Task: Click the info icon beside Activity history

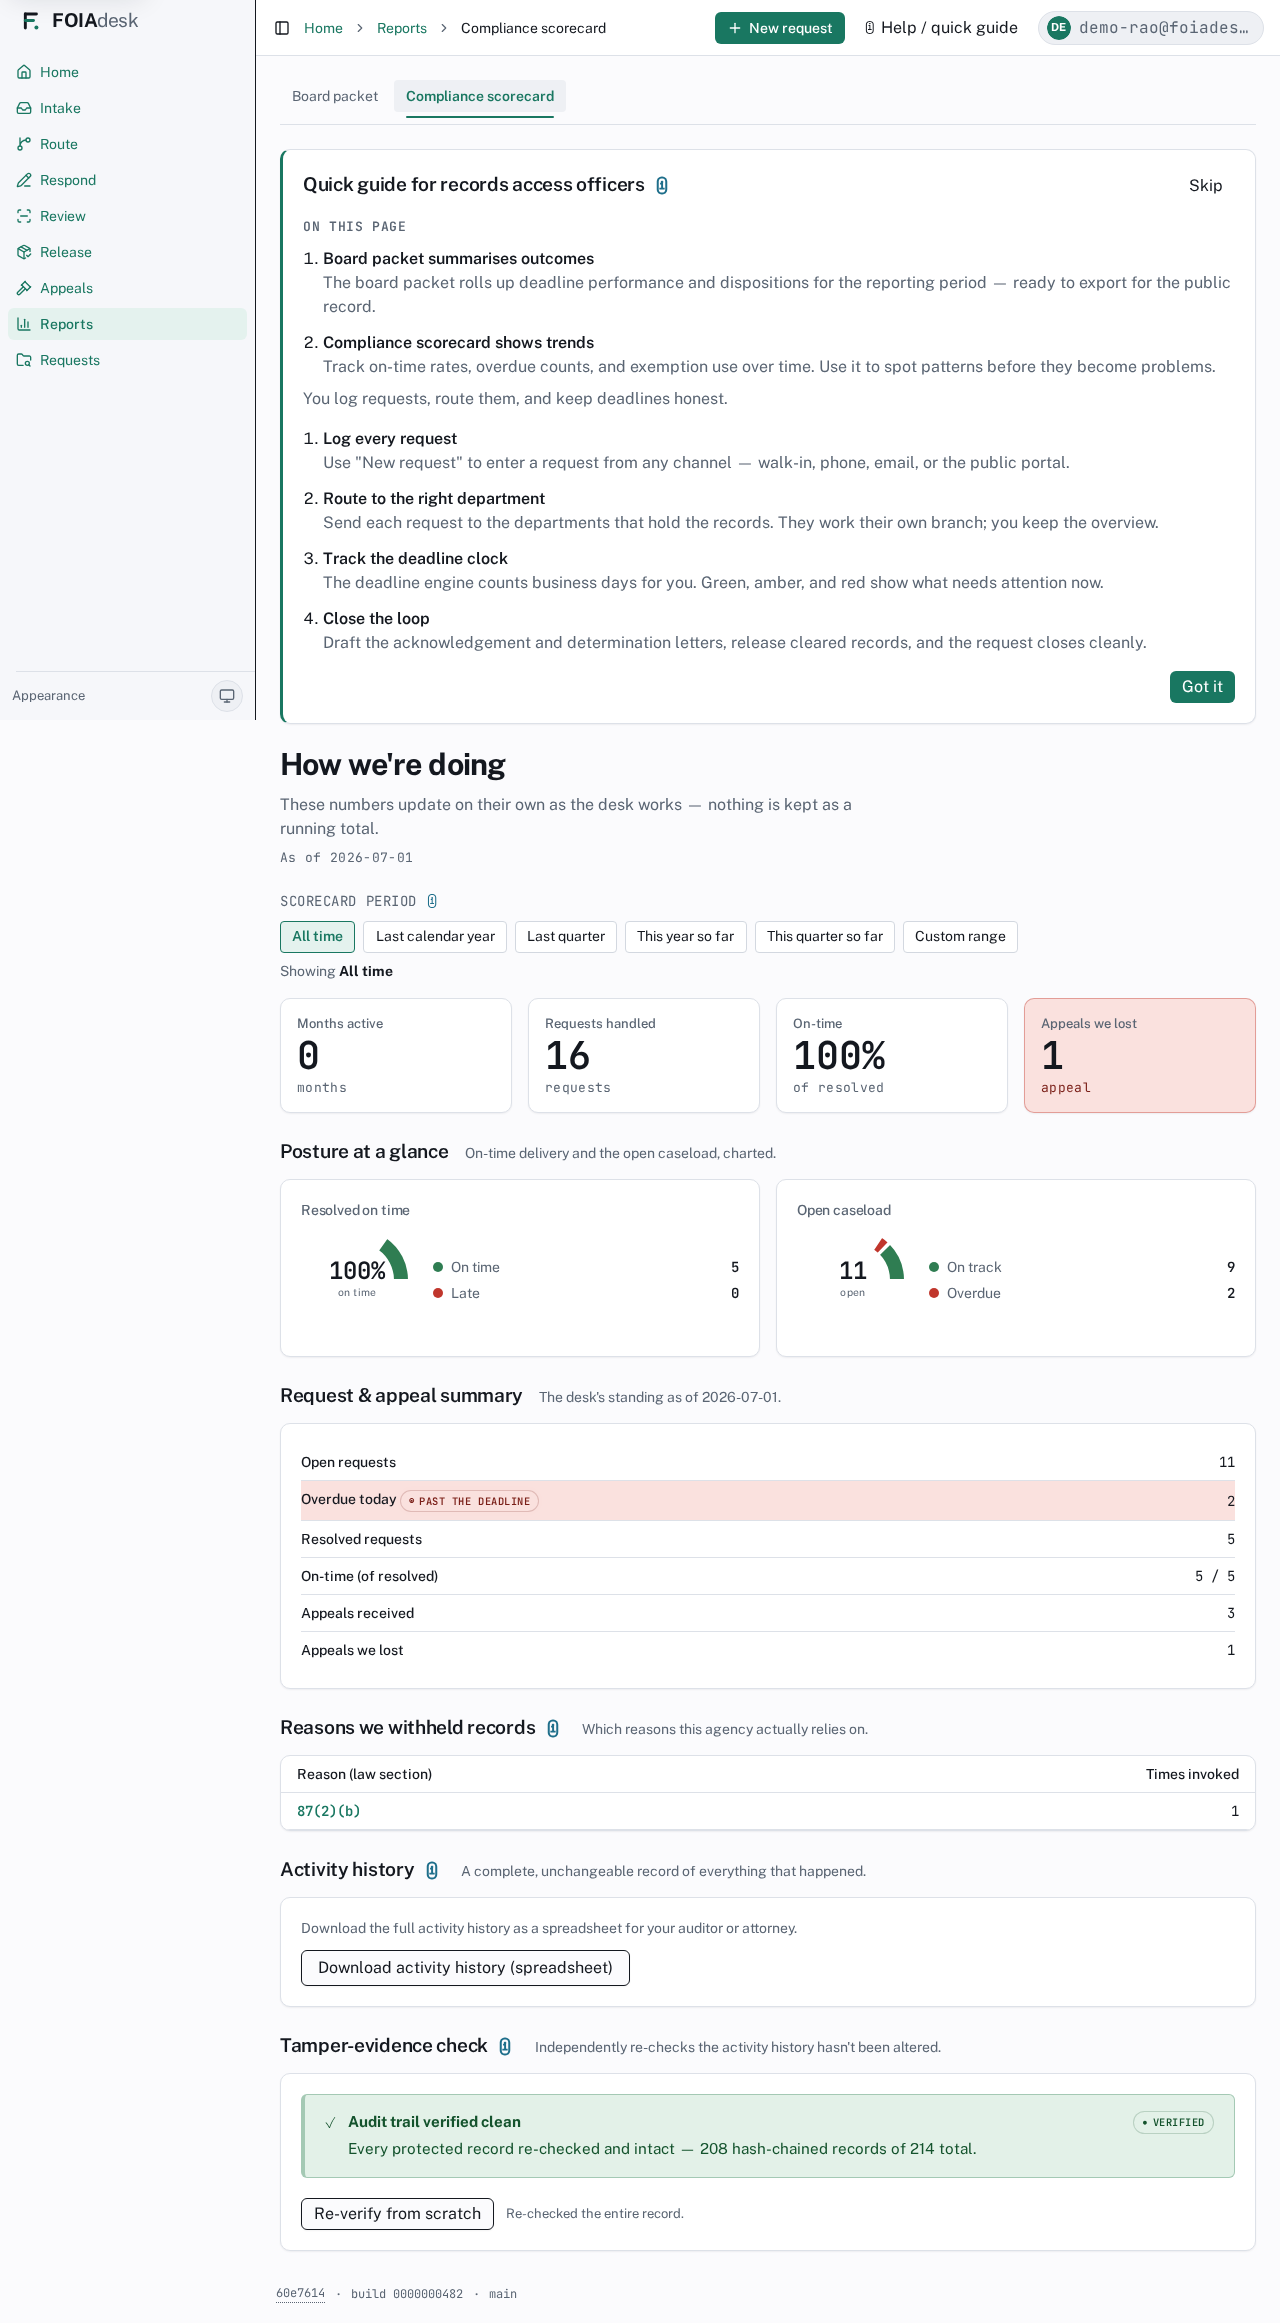Action: [x=432, y=1870]
